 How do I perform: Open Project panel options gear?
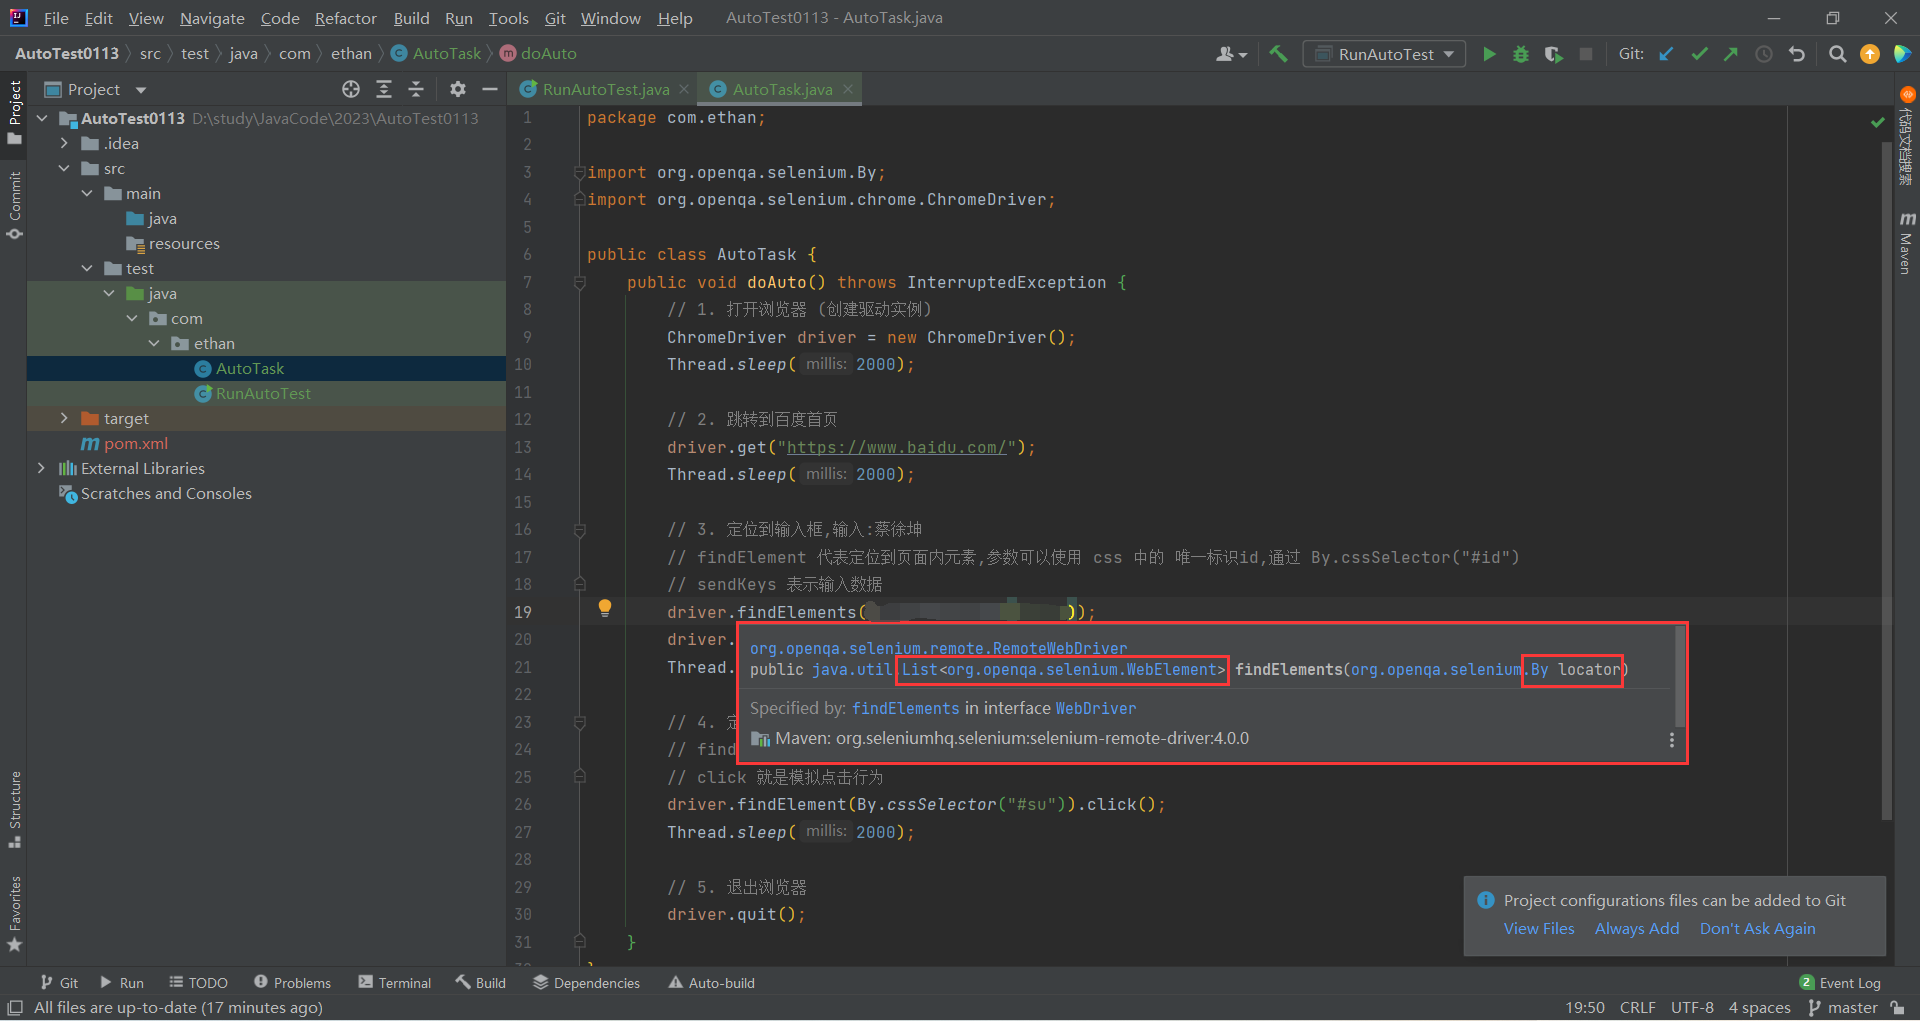pos(457,89)
